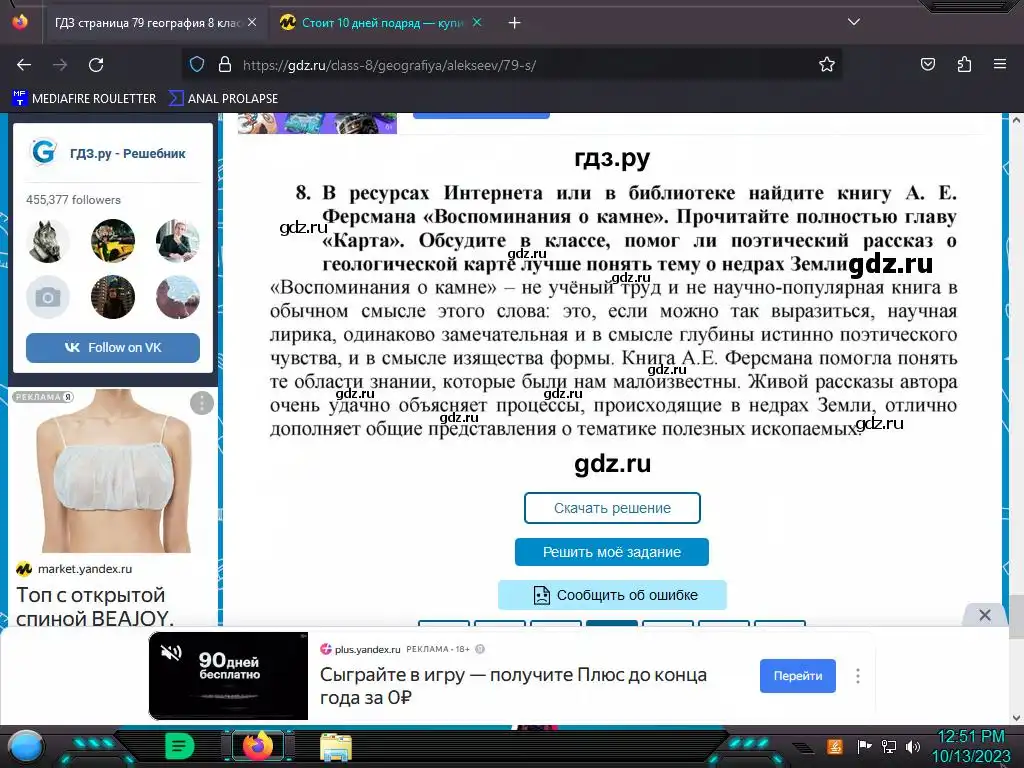Open ГДЗ.ру - Решебник VK group link
The height and width of the screenshot is (768, 1024).
(127, 153)
